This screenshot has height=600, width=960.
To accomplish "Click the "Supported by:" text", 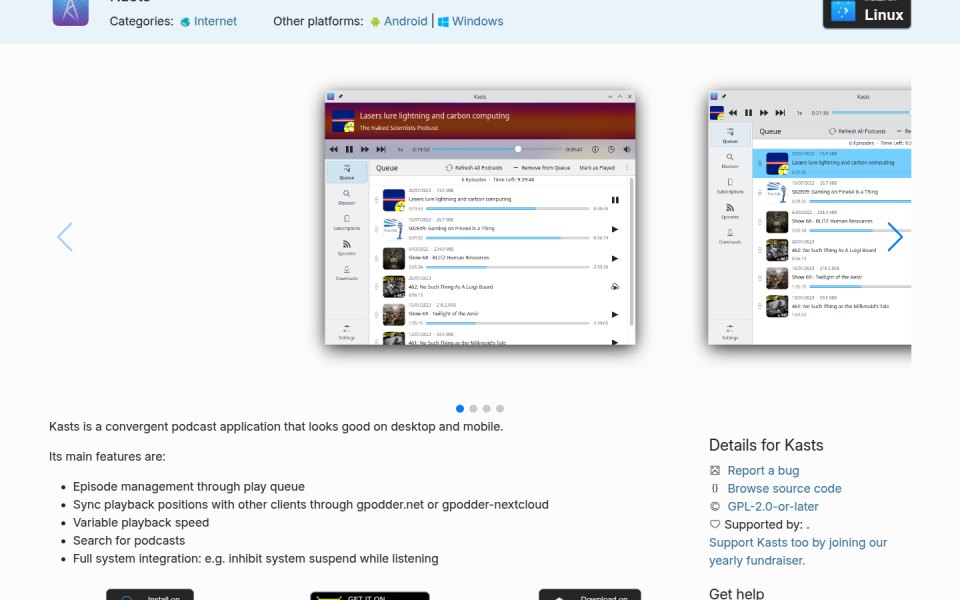I will (763, 525).
